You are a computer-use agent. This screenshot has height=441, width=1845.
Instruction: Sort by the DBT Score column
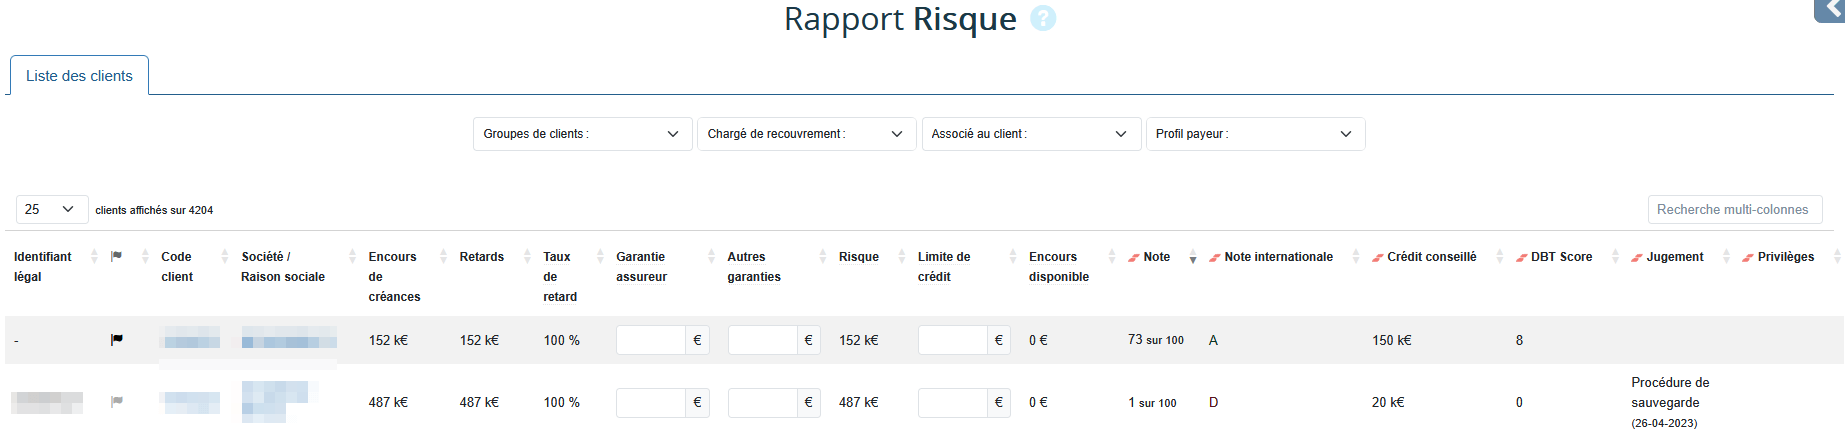pos(1561,257)
